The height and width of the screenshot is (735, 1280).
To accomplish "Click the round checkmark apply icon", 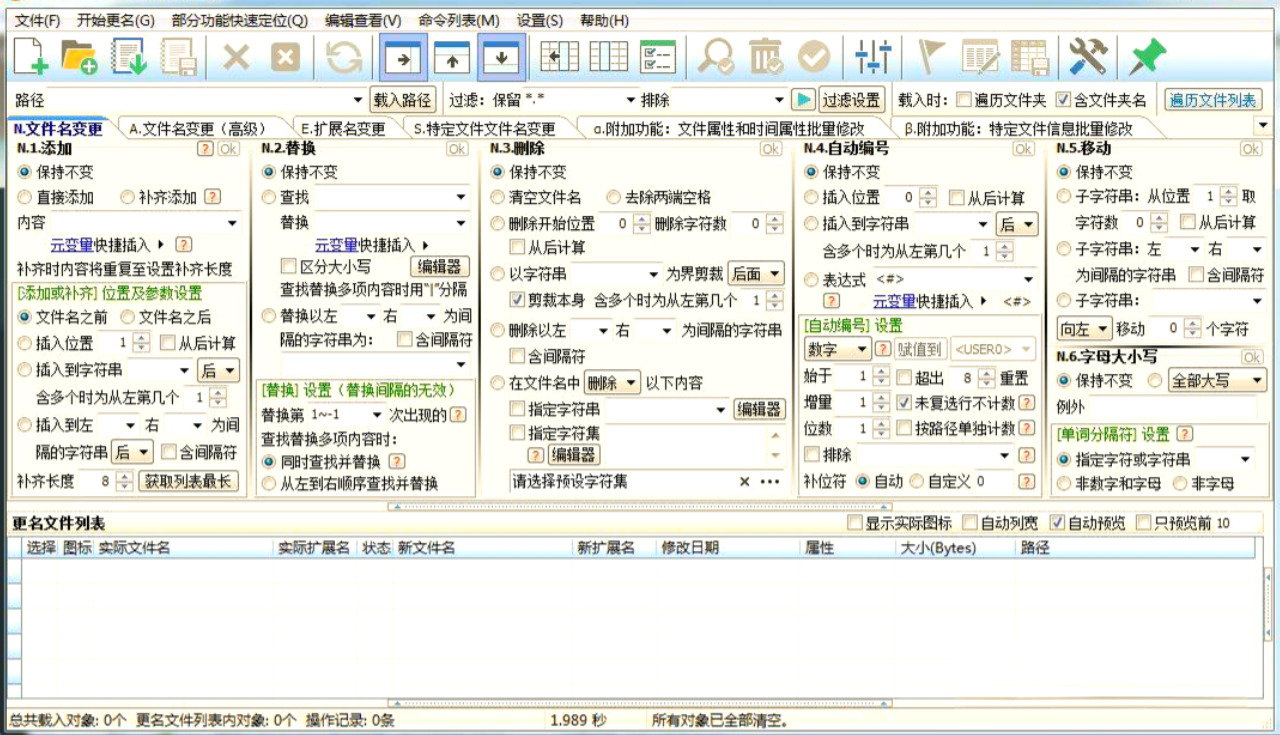I will (814, 57).
